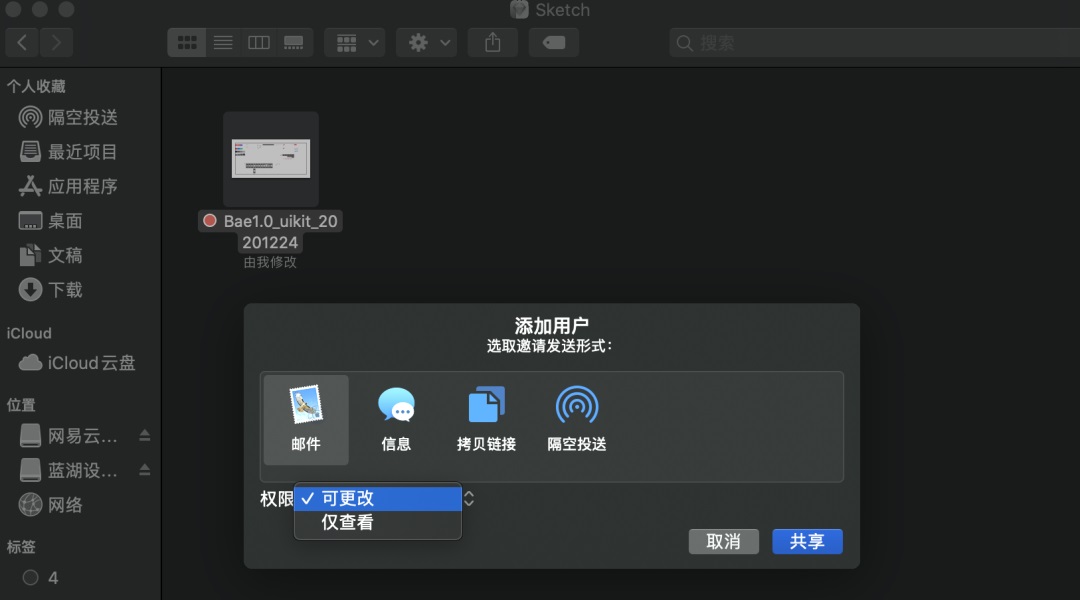Choose the 邮件 Mail share option
The image size is (1080, 600).
(x=306, y=420)
